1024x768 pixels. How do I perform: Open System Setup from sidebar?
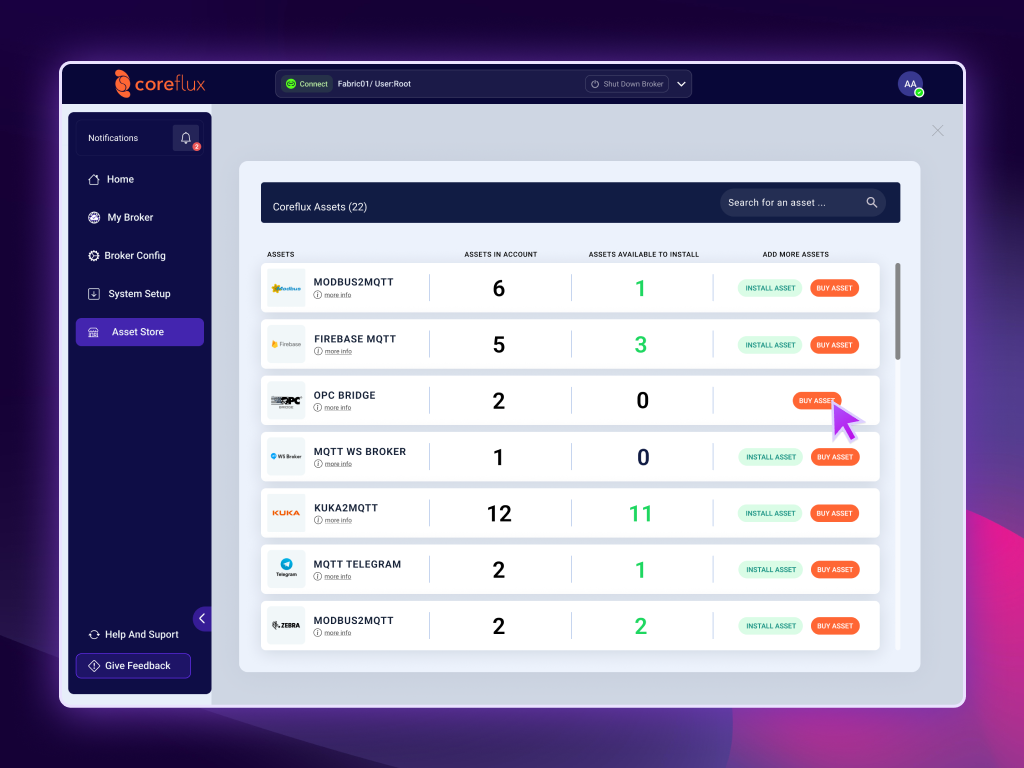pos(139,294)
